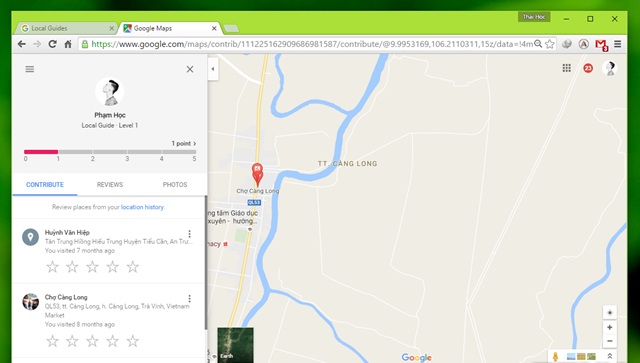640x363 pixels.
Task: Open Huỳnh Văn Hiệp place title
Action: pos(67,232)
